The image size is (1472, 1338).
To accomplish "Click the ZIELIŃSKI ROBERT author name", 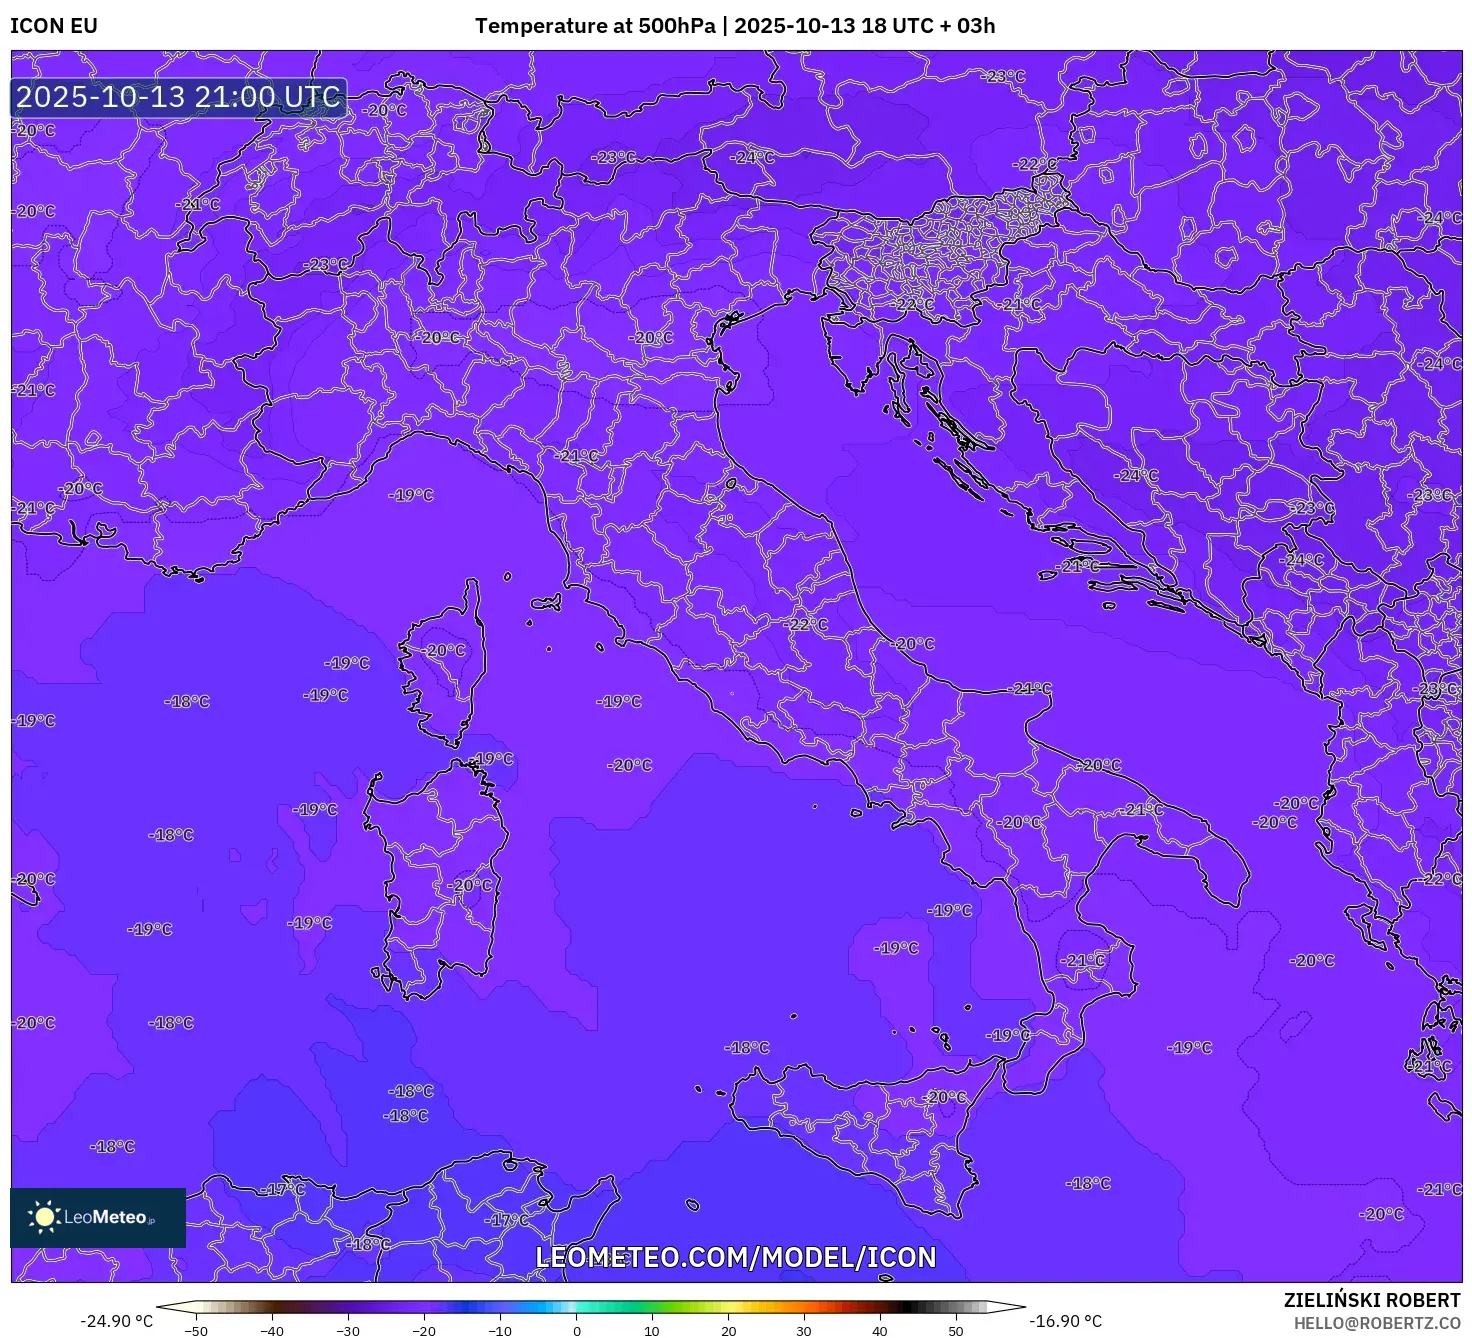I will (1372, 1300).
